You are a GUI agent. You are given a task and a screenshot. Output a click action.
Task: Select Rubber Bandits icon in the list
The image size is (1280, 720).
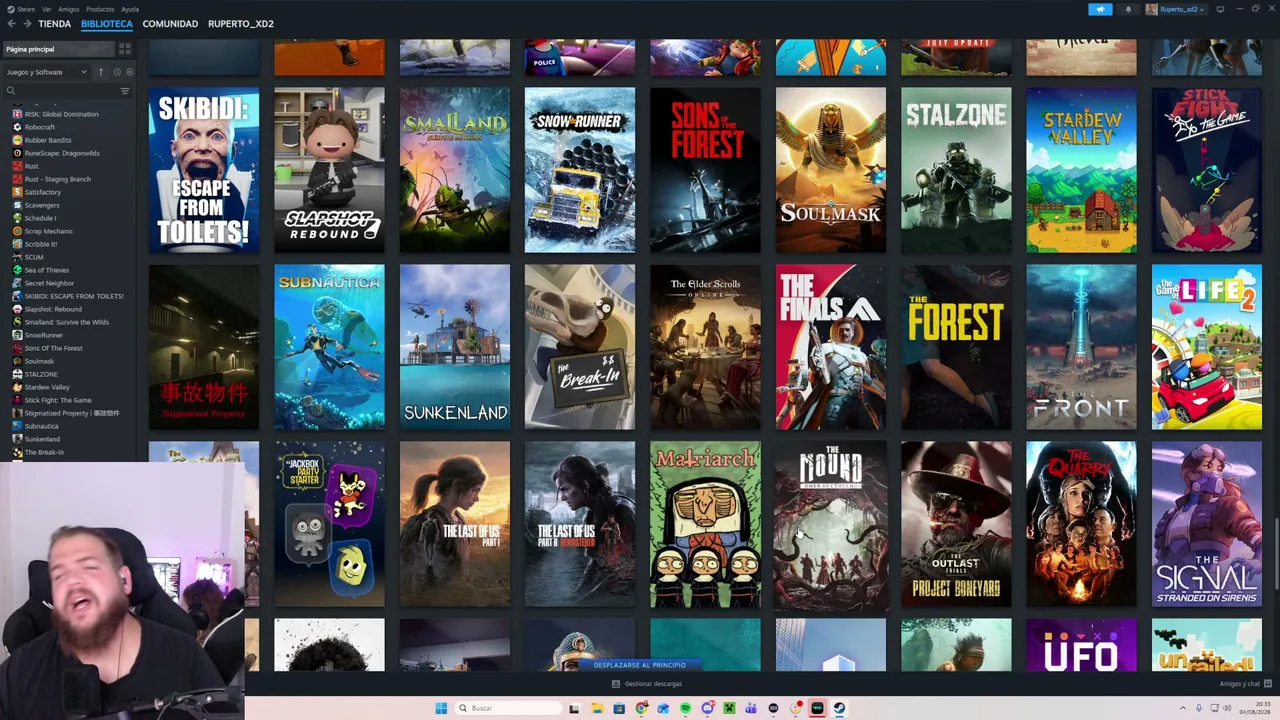click(x=17, y=140)
